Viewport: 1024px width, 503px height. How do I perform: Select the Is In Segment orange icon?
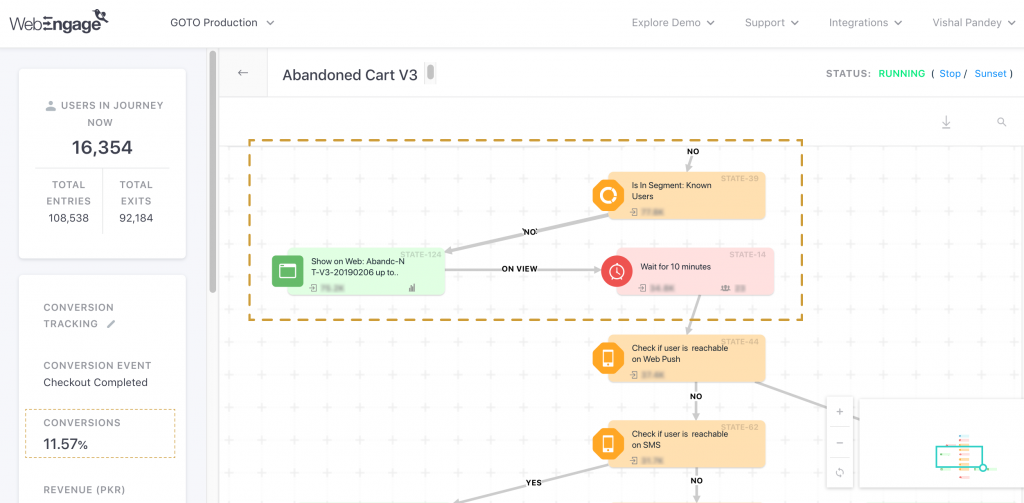(607, 195)
